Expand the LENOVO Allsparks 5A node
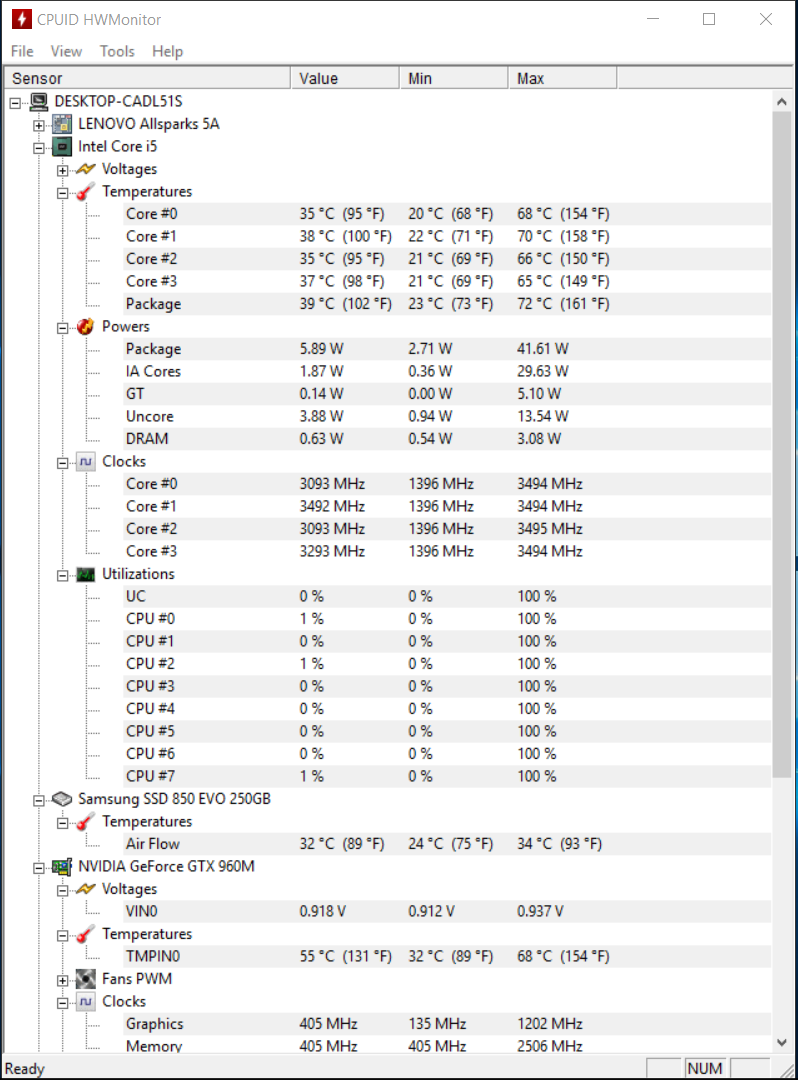The width and height of the screenshot is (798, 1080). [x=39, y=125]
